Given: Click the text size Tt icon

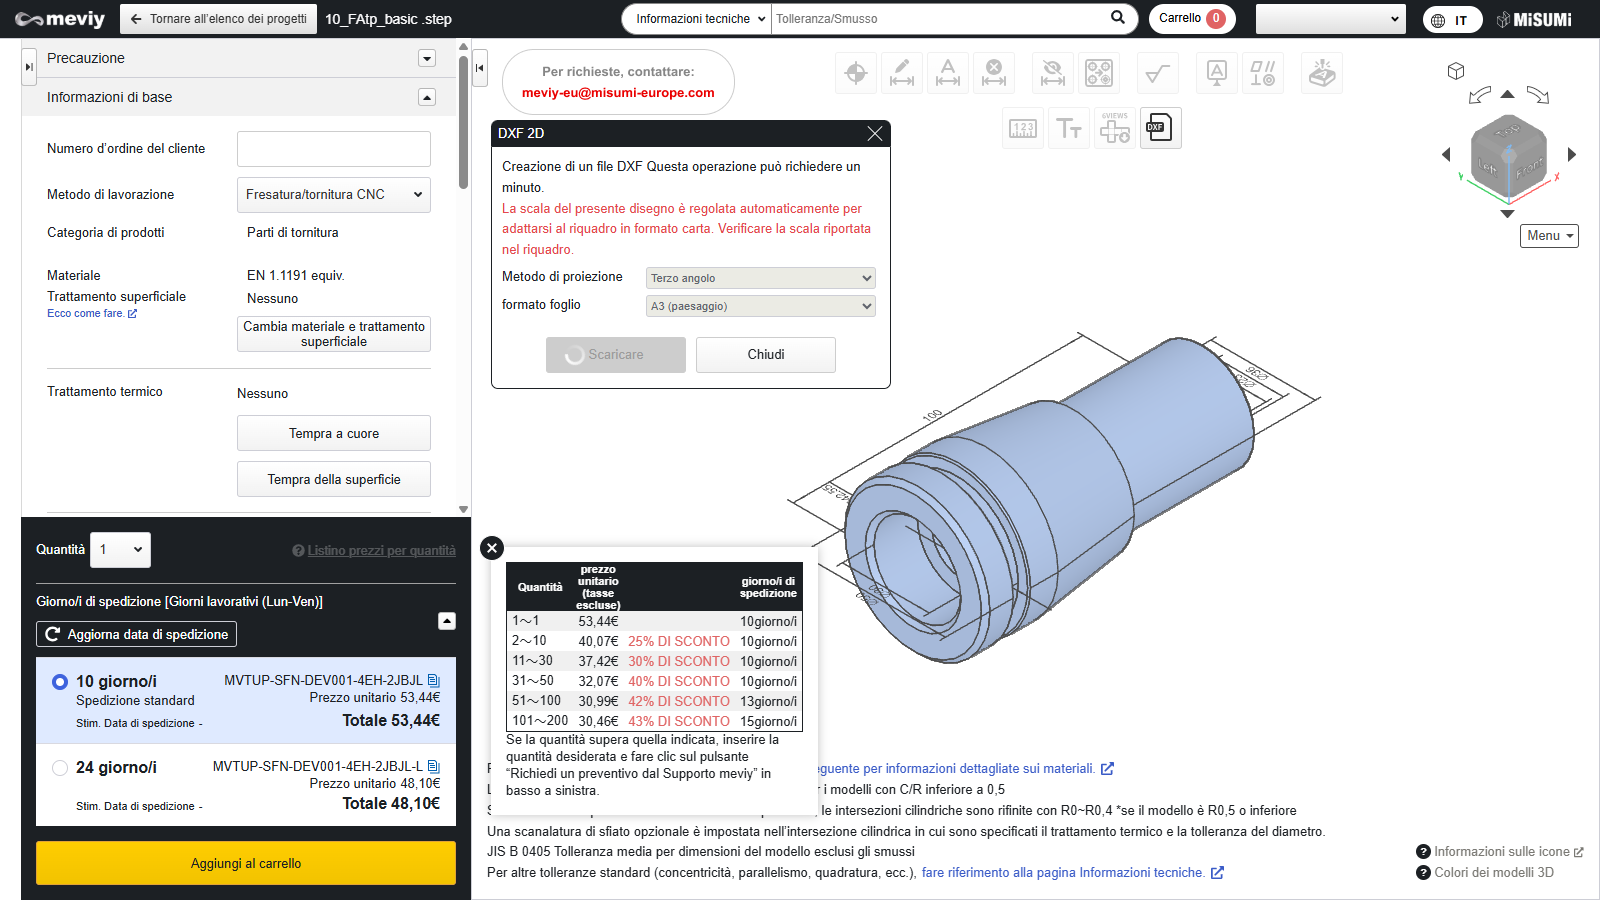Looking at the screenshot, I should 1068,128.
